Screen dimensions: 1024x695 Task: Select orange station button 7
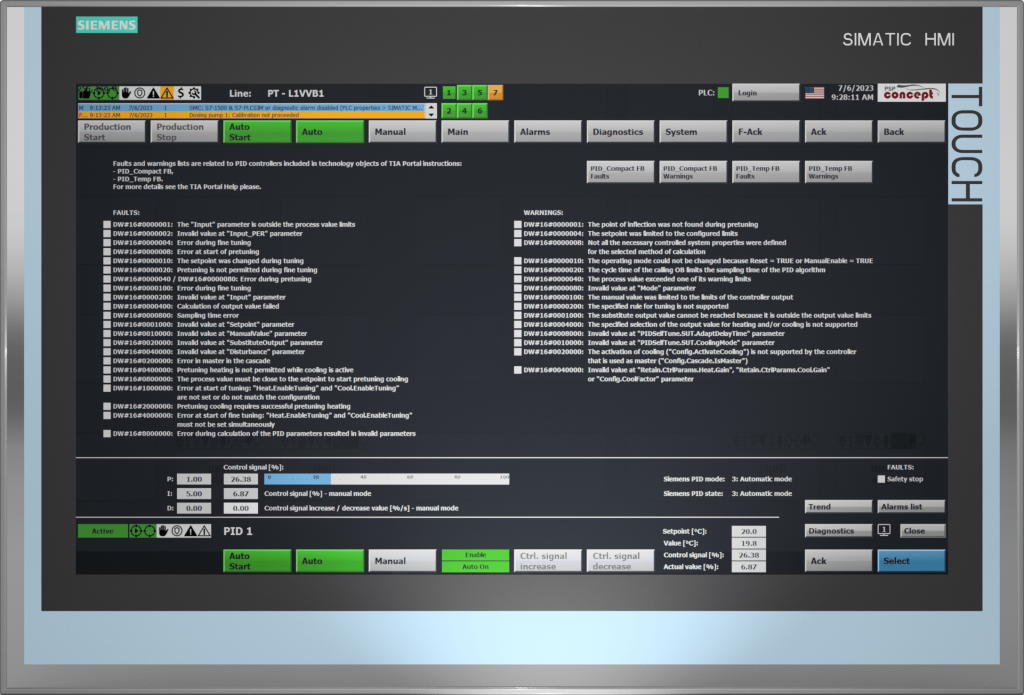pos(495,93)
